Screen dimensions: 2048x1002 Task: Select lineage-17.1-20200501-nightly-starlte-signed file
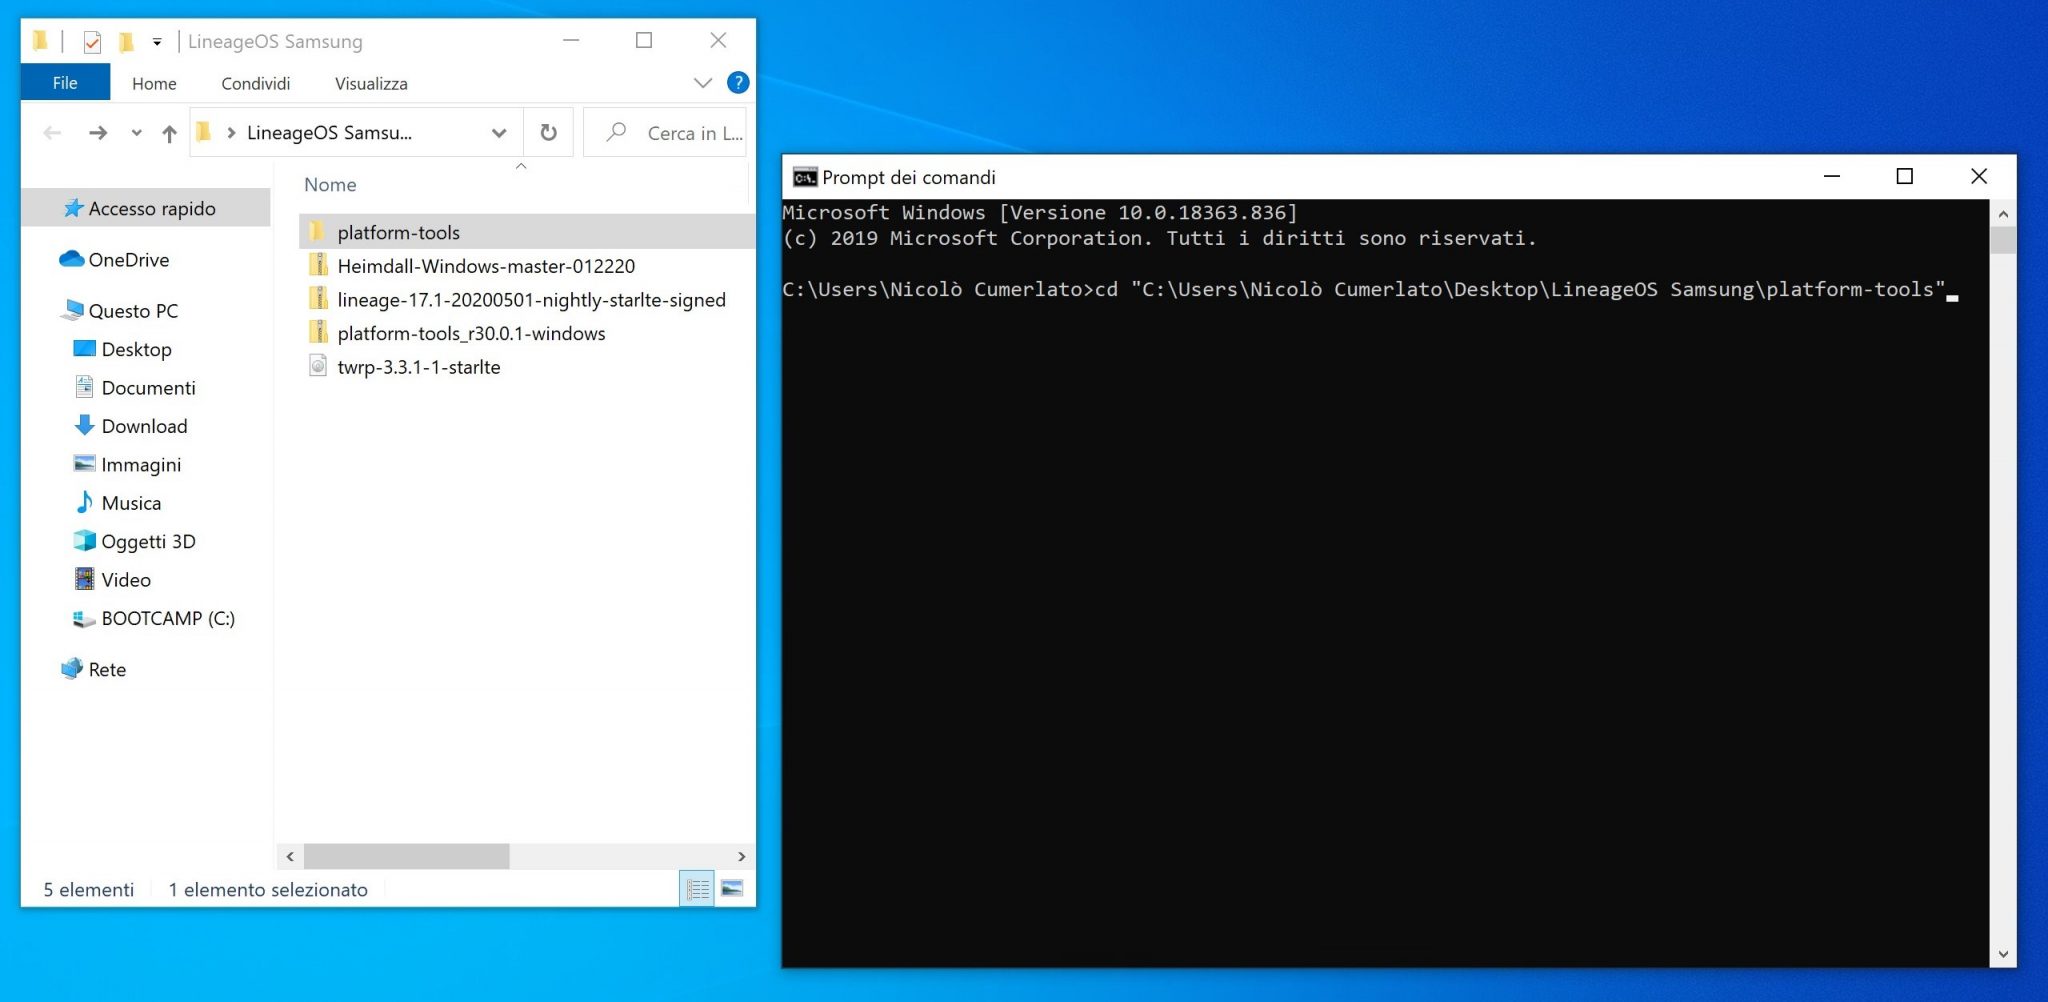(531, 300)
